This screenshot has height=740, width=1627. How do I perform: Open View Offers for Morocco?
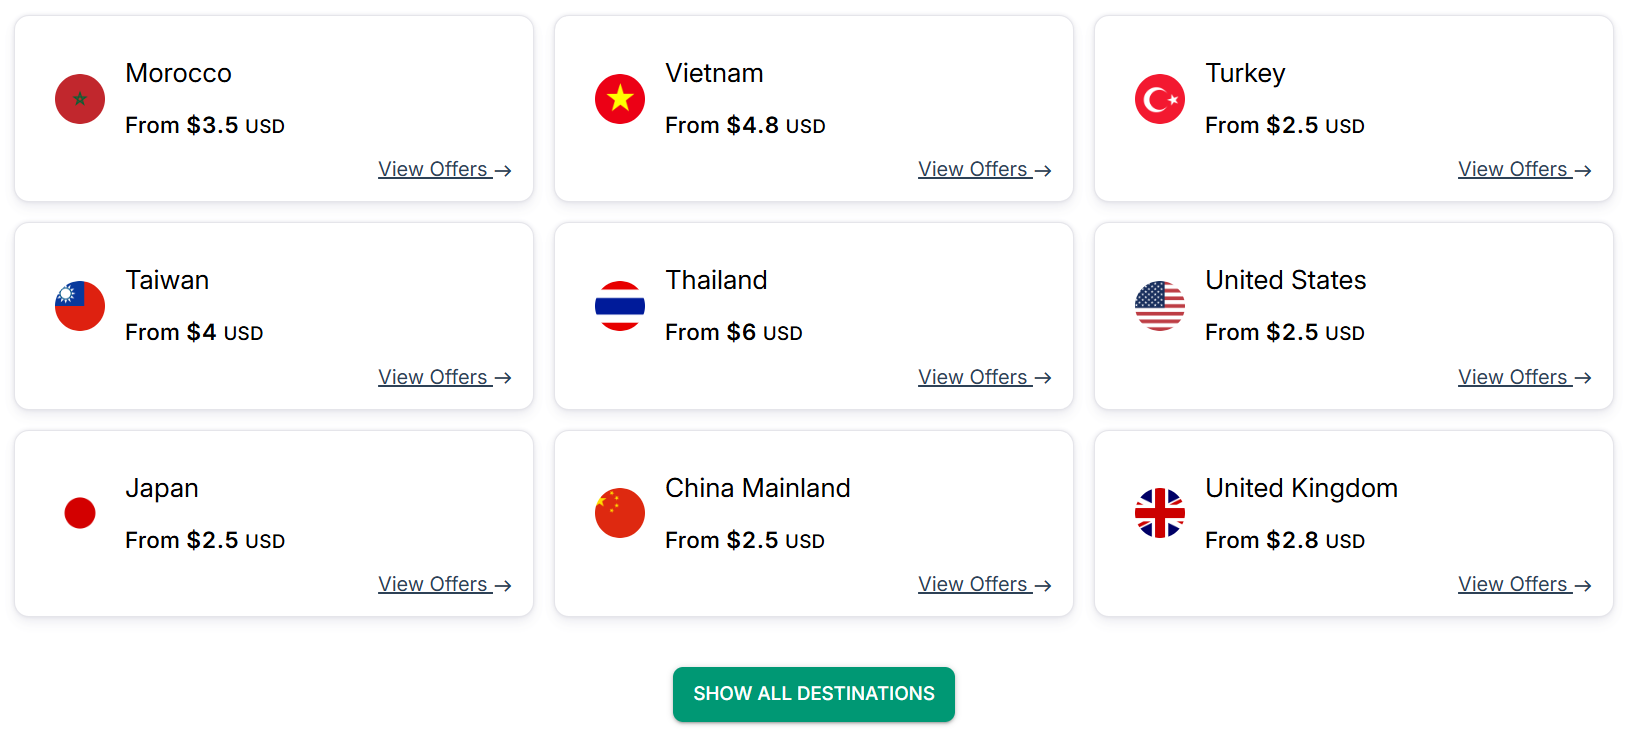click(x=444, y=170)
